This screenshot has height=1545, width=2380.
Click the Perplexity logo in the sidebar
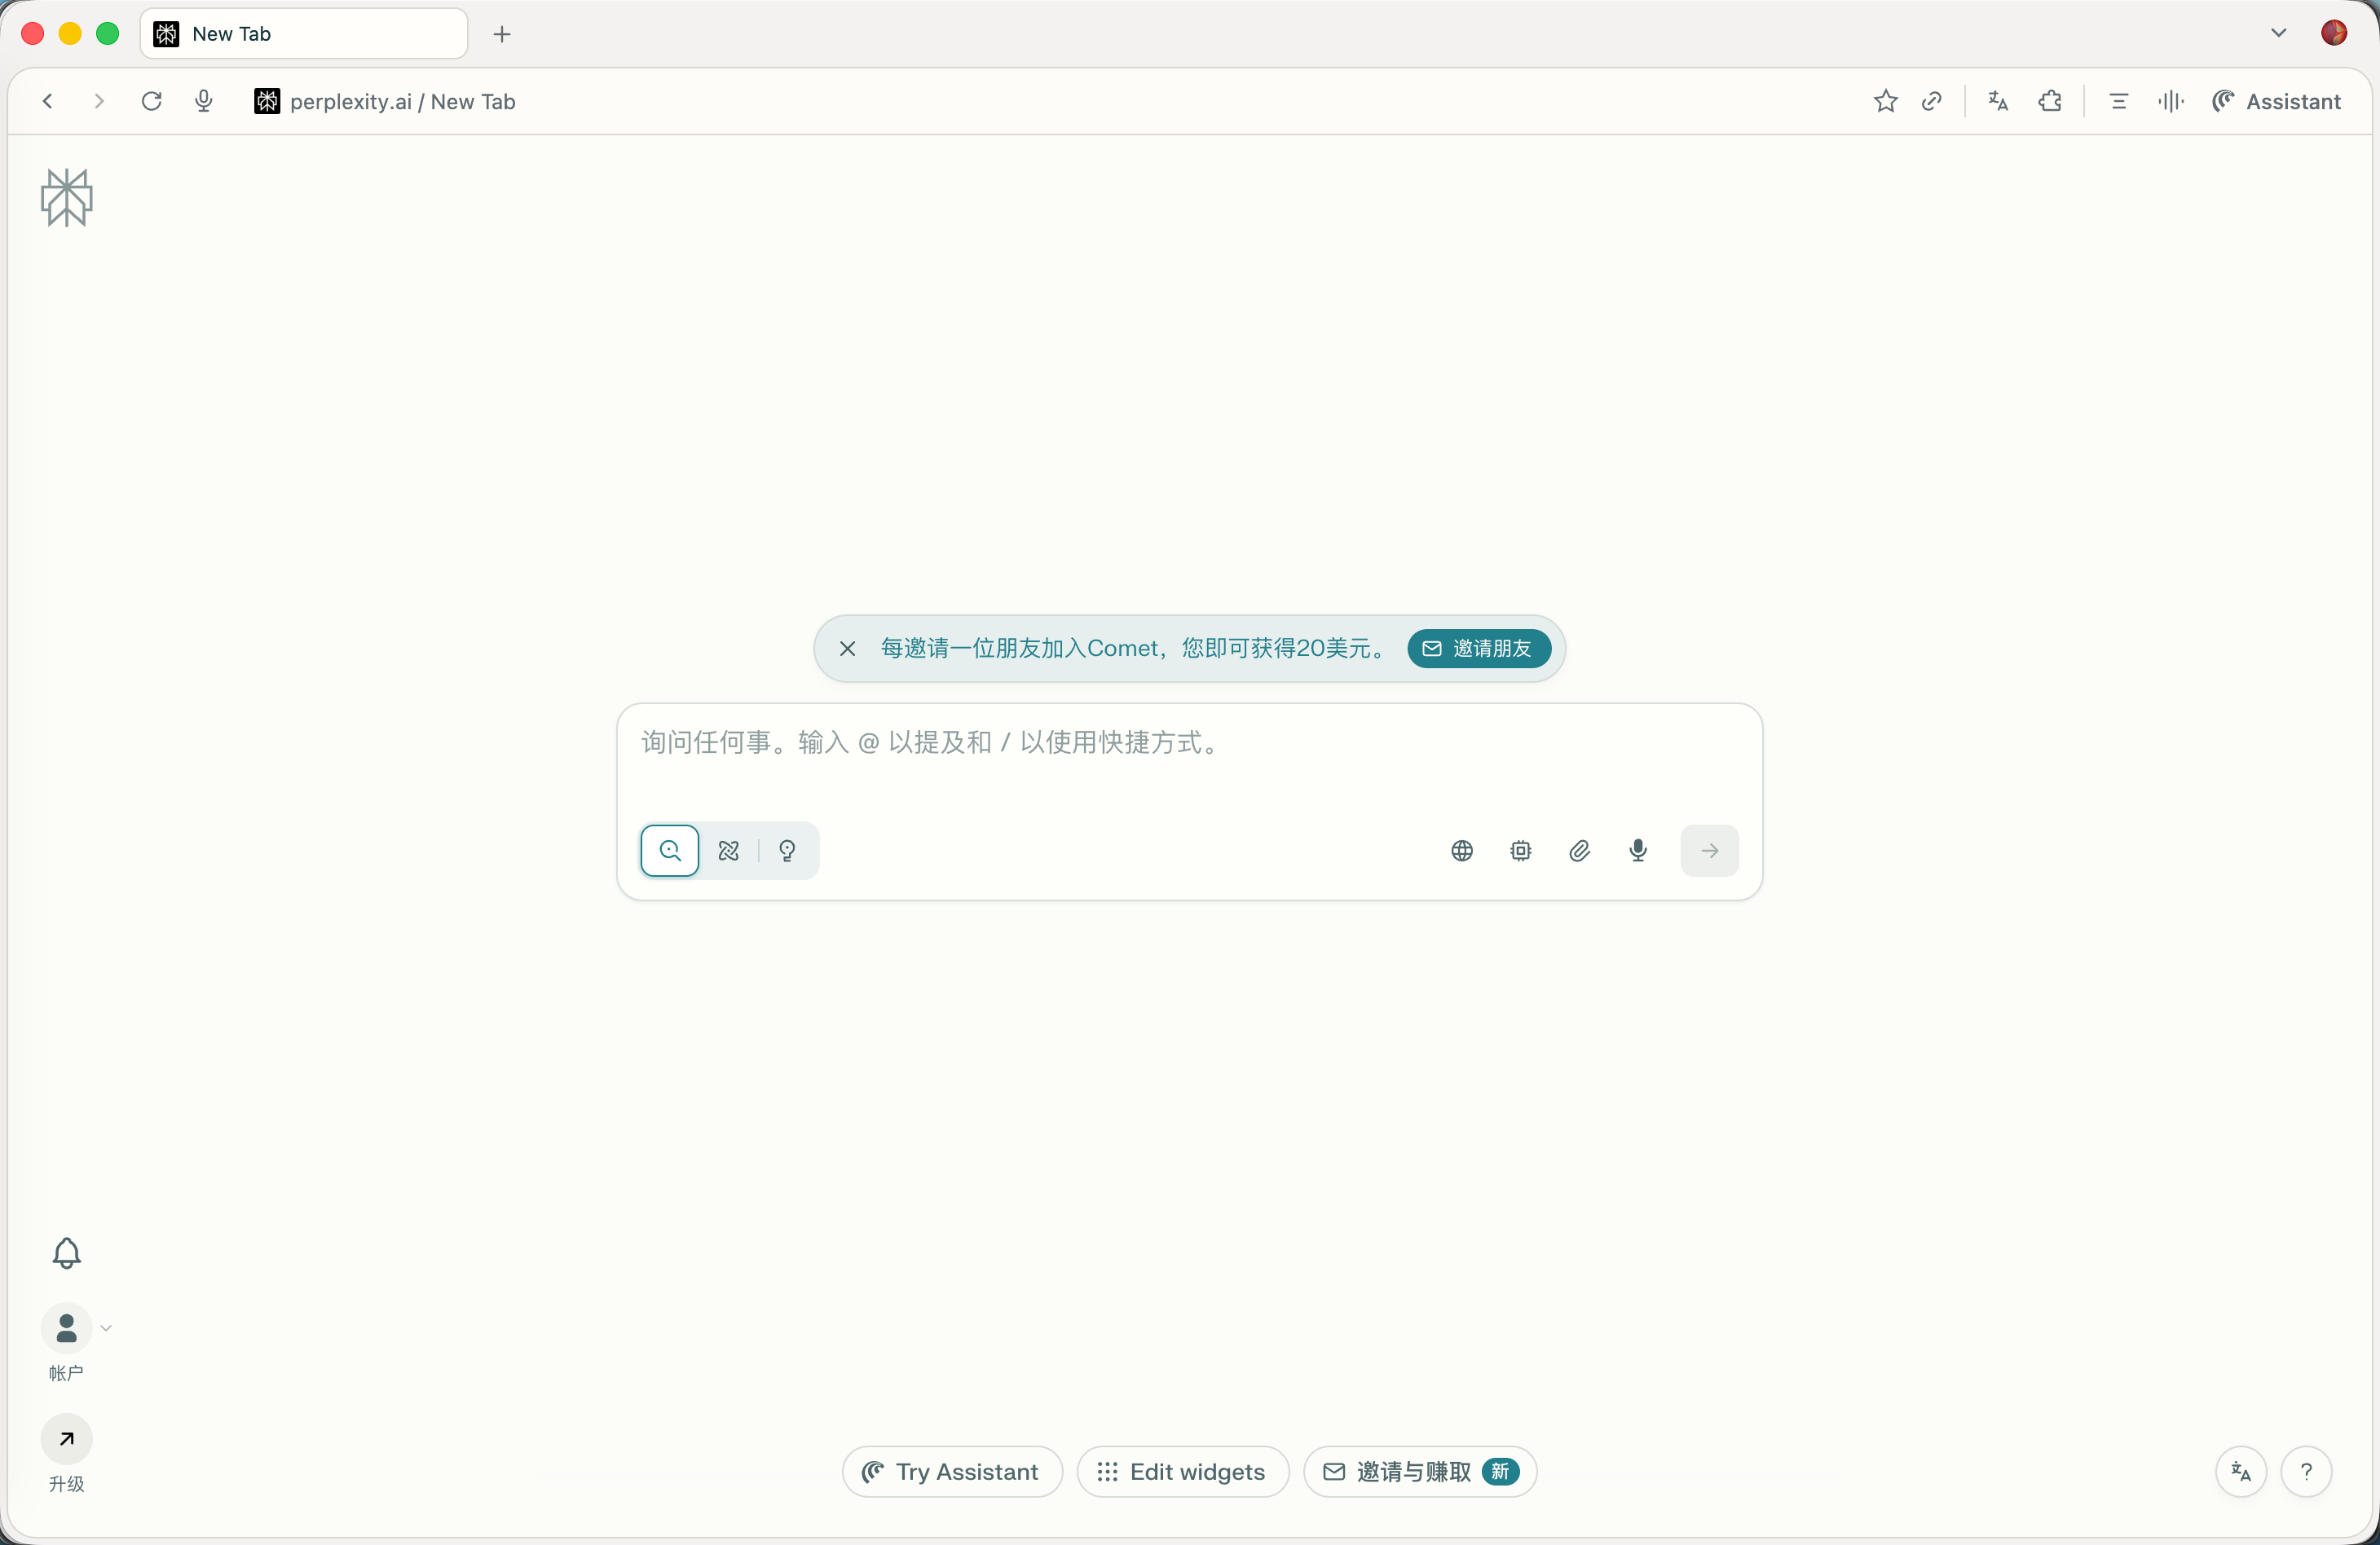(x=66, y=197)
